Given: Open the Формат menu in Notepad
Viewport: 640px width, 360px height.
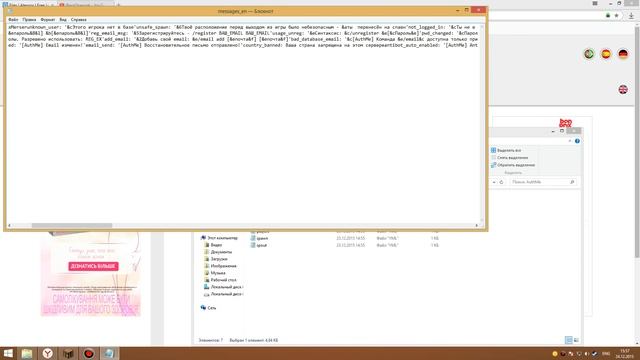Looking at the screenshot, I should 48,19.
